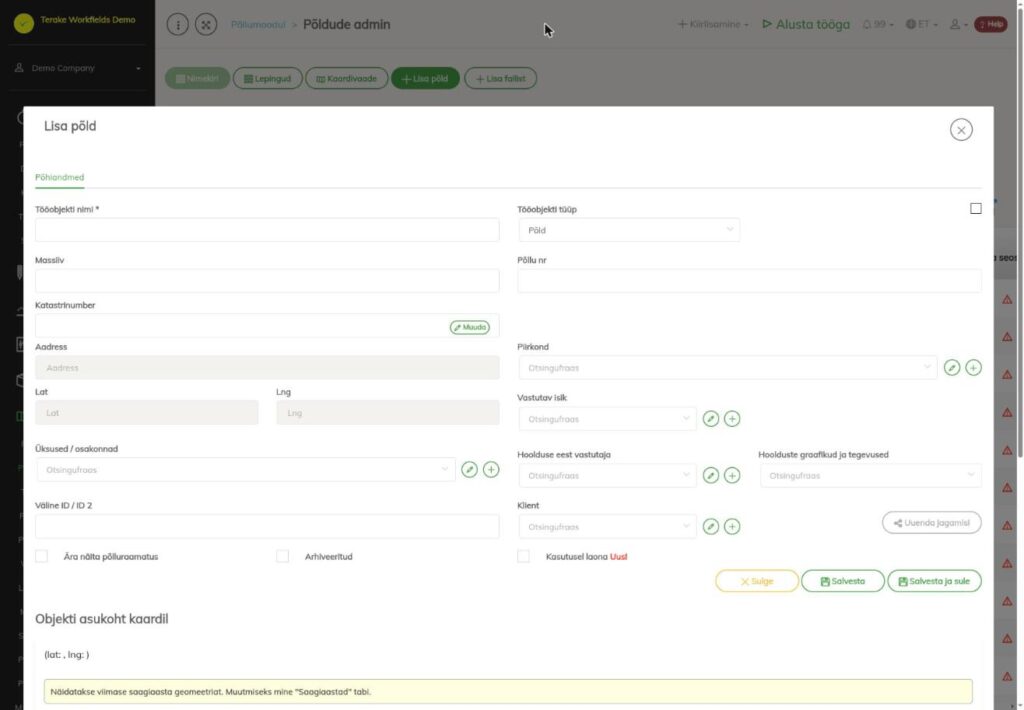Open the notifications bell icon

click(x=867, y=24)
